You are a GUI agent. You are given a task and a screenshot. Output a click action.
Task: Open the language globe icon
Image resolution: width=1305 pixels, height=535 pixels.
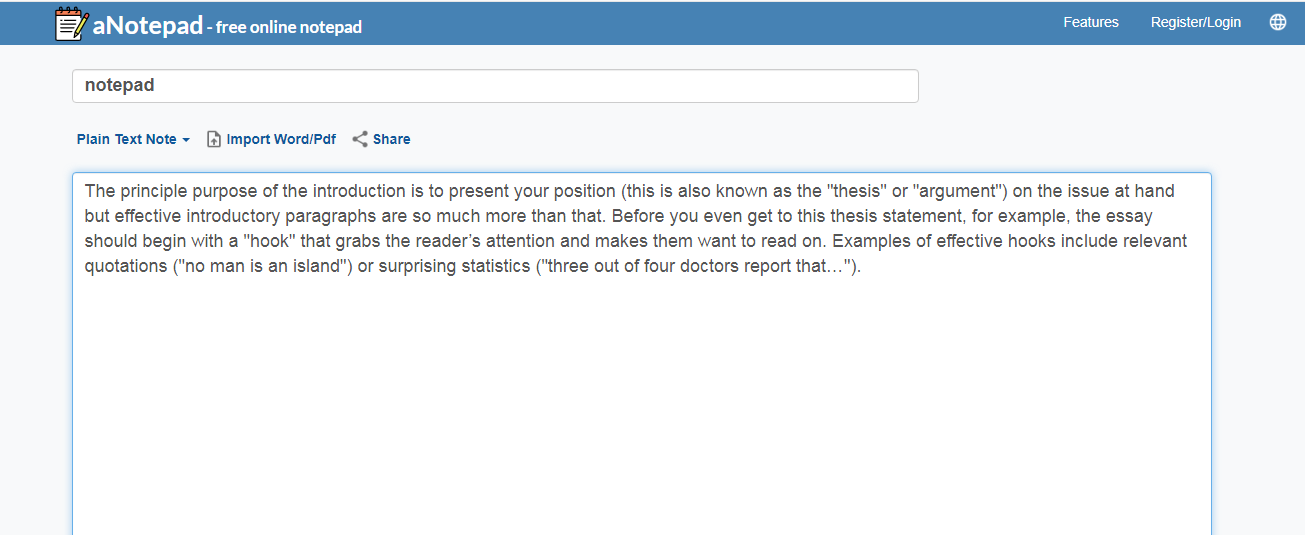pyautogui.click(x=1277, y=22)
